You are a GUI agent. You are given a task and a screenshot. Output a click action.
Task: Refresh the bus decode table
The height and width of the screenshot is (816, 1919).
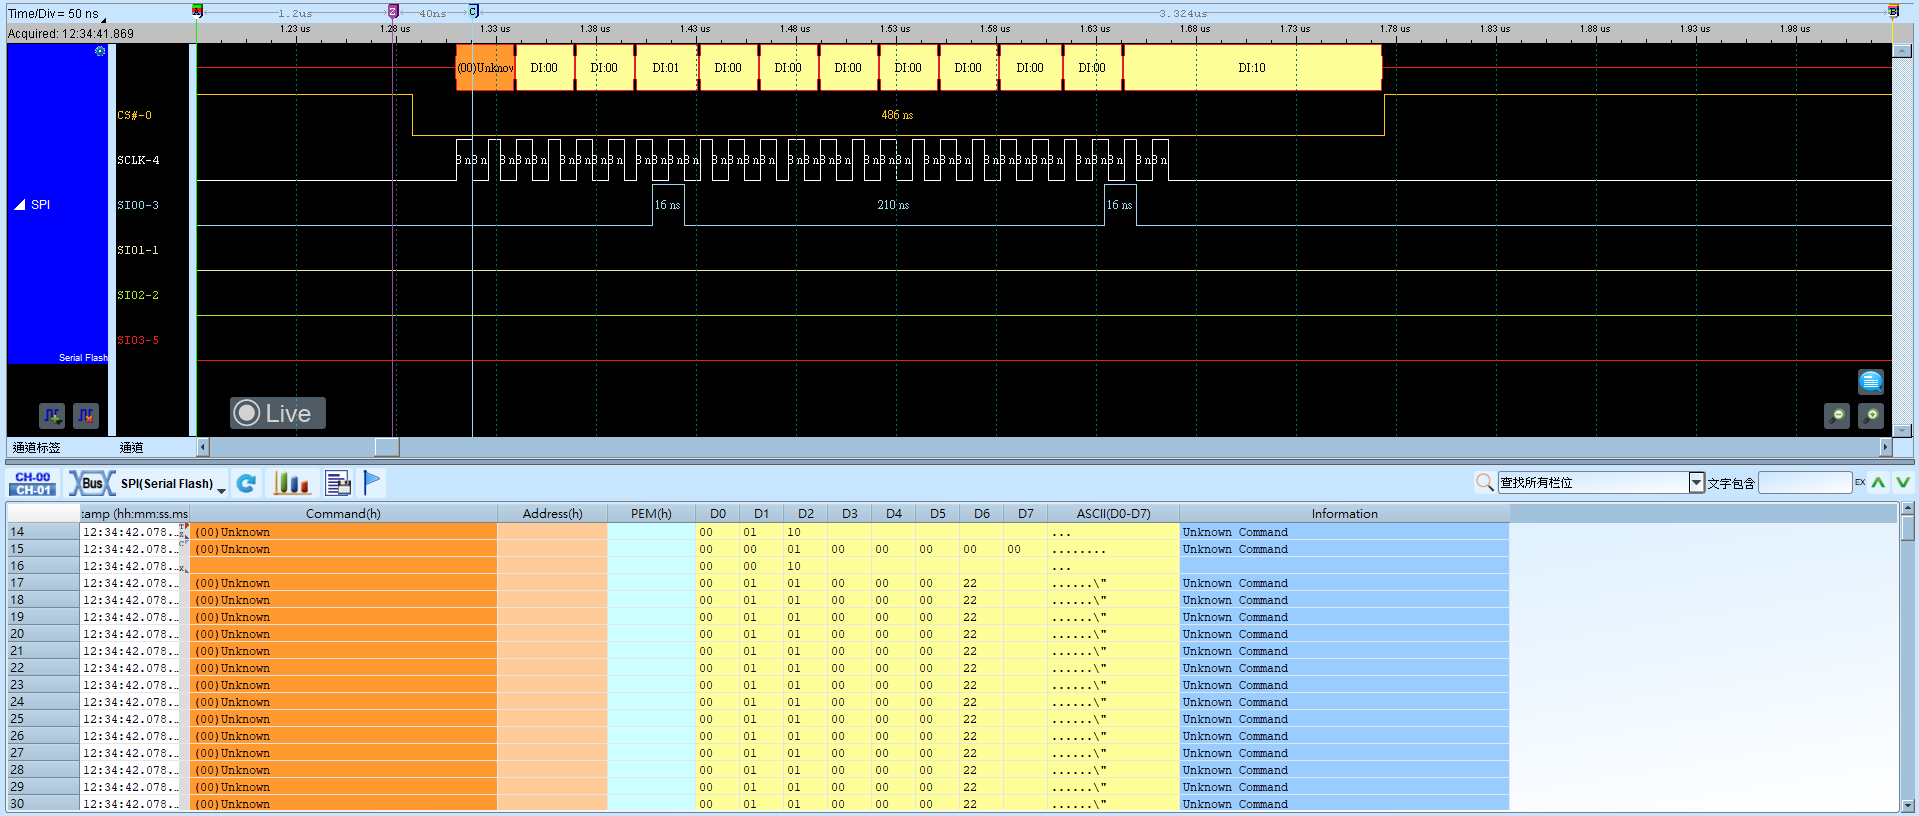[246, 484]
